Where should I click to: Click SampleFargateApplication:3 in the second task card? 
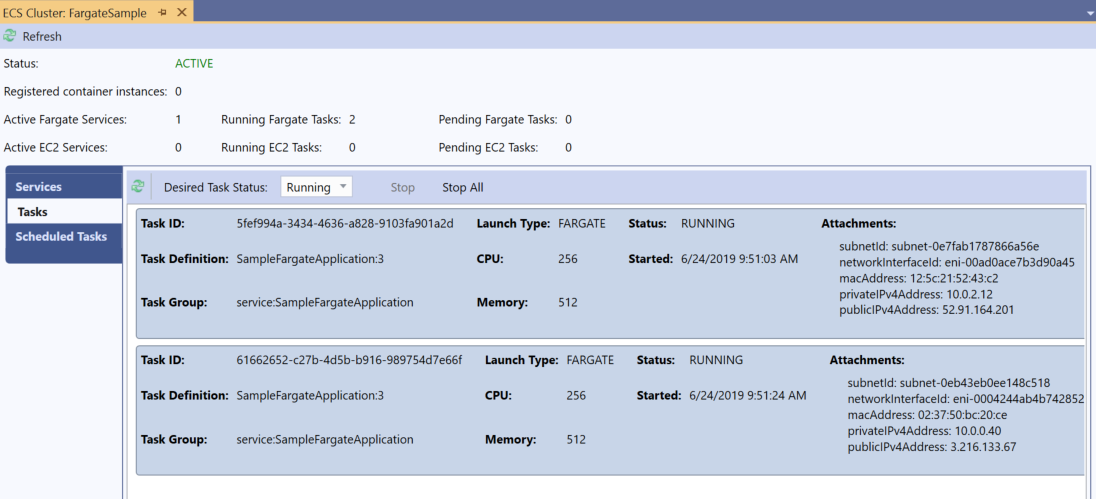coord(310,396)
